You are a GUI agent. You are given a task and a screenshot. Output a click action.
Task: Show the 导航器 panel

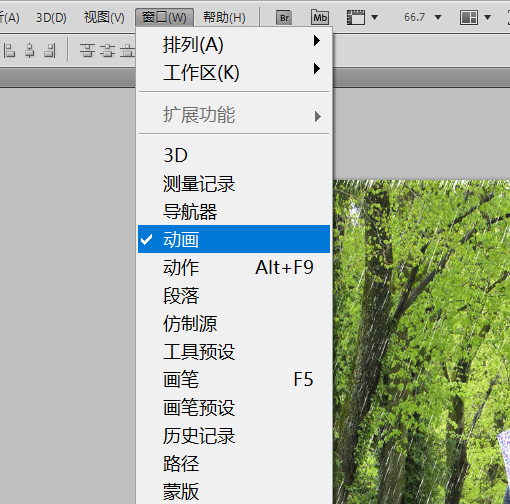(234, 212)
